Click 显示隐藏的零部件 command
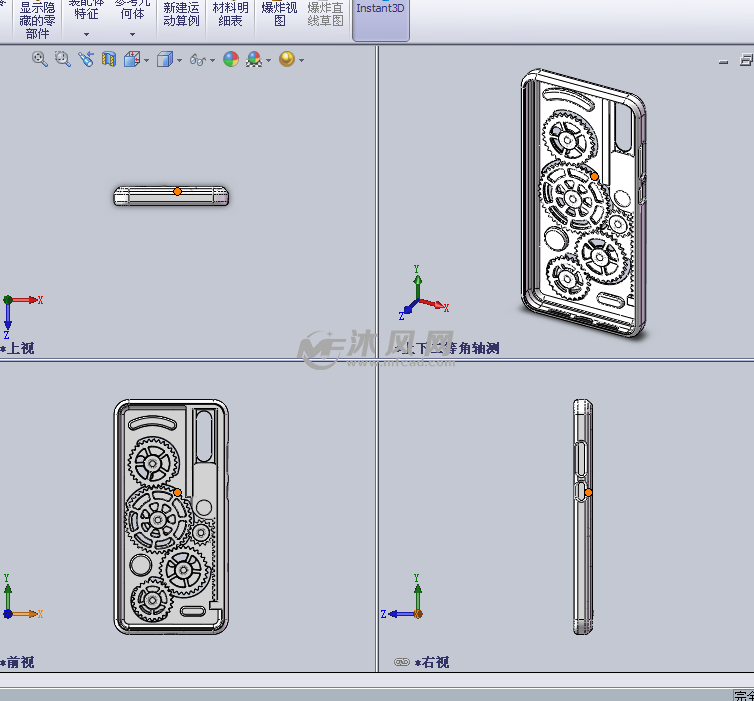Image resolution: width=754 pixels, height=701 pixels. click(x=37, y=20)
